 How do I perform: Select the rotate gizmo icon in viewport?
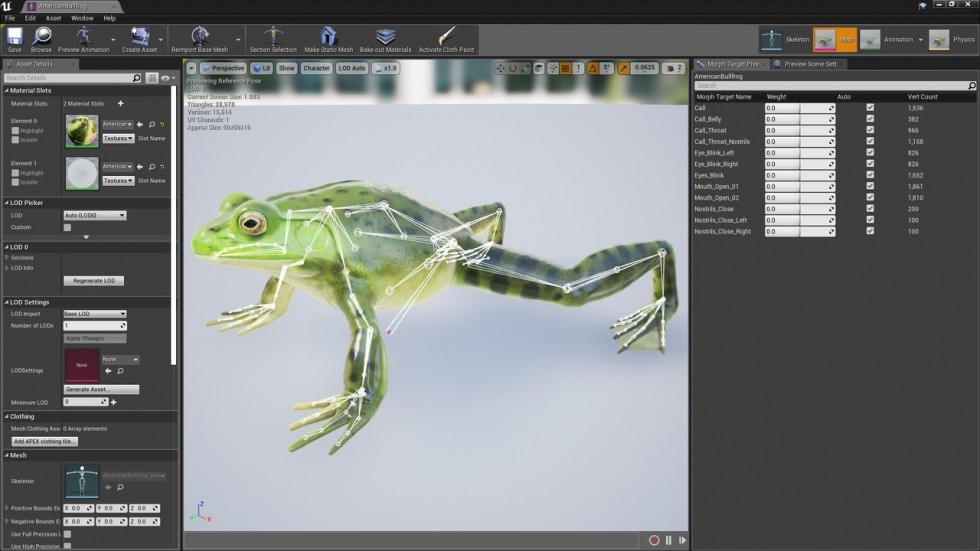pyautogui.click(x=513, y=68)
